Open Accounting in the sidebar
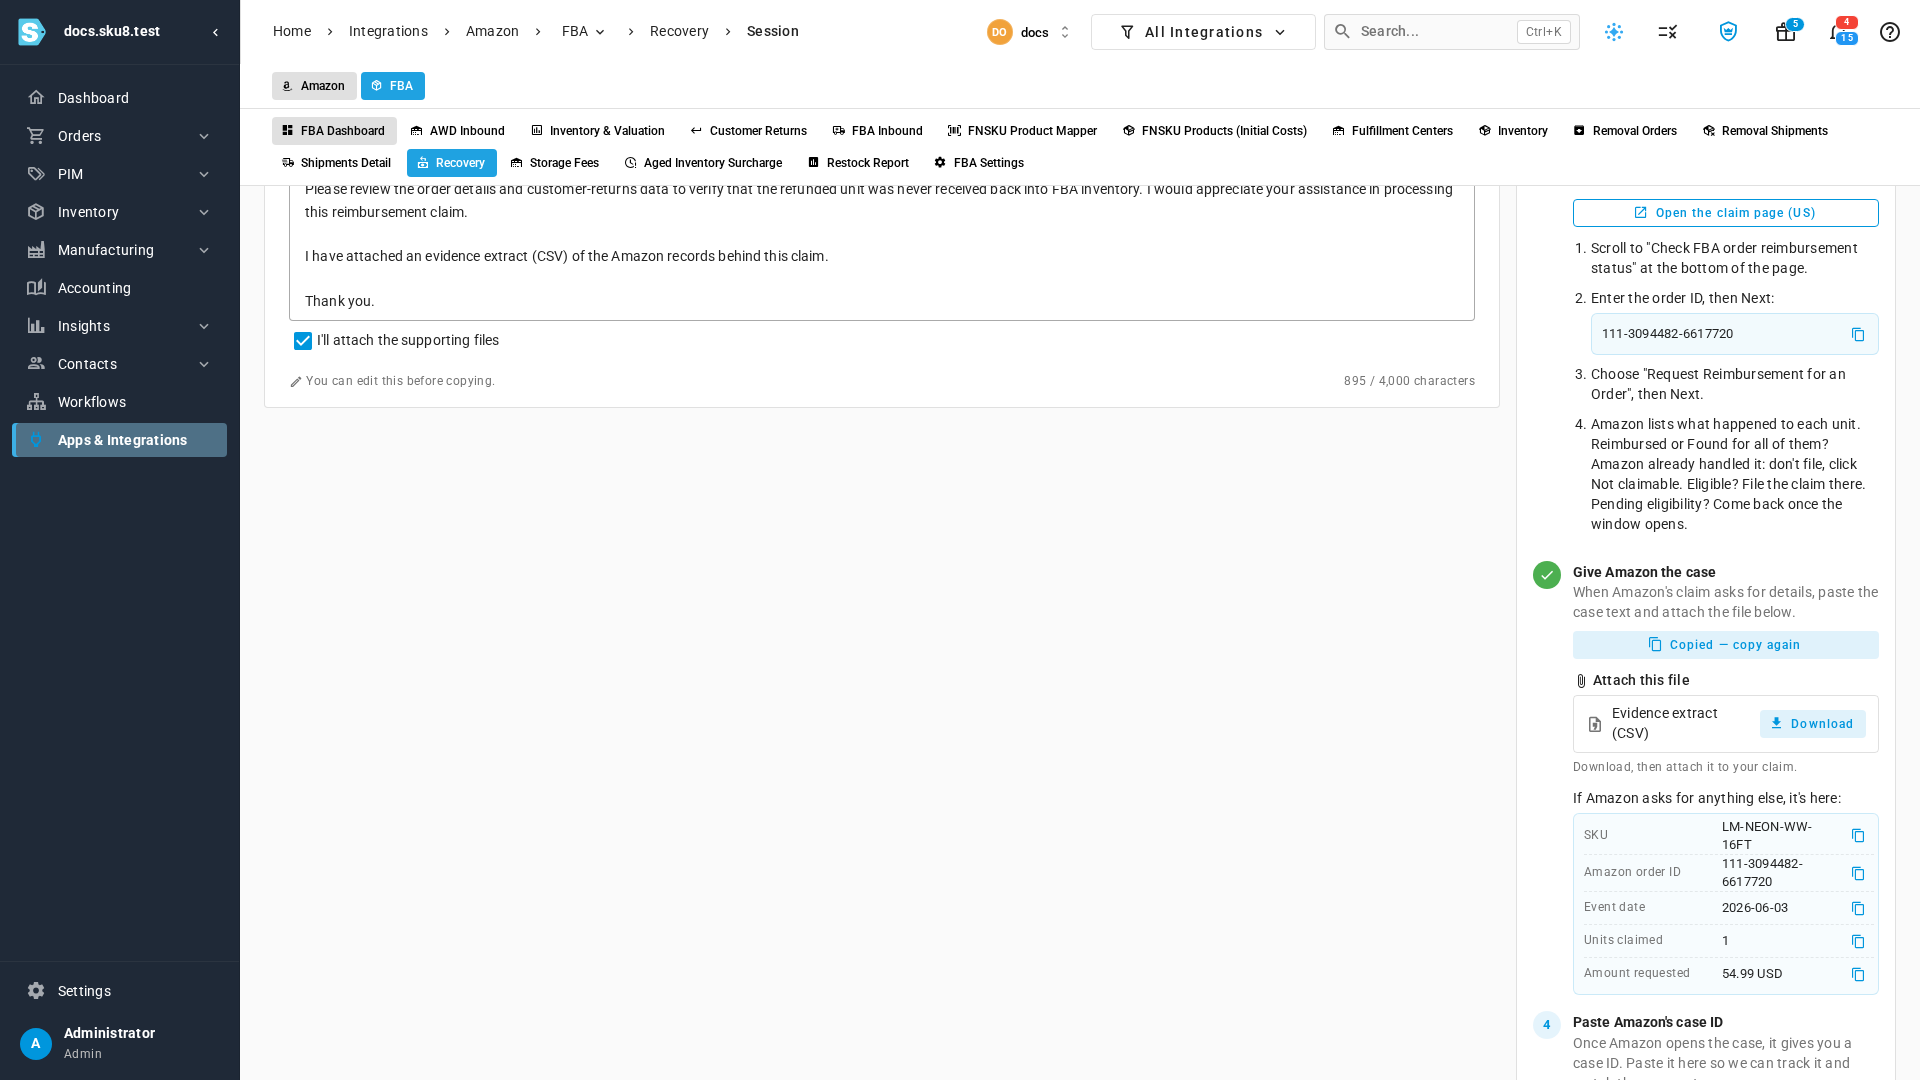Screen dimensions: 1920x1080 click(x=119, y=288)
